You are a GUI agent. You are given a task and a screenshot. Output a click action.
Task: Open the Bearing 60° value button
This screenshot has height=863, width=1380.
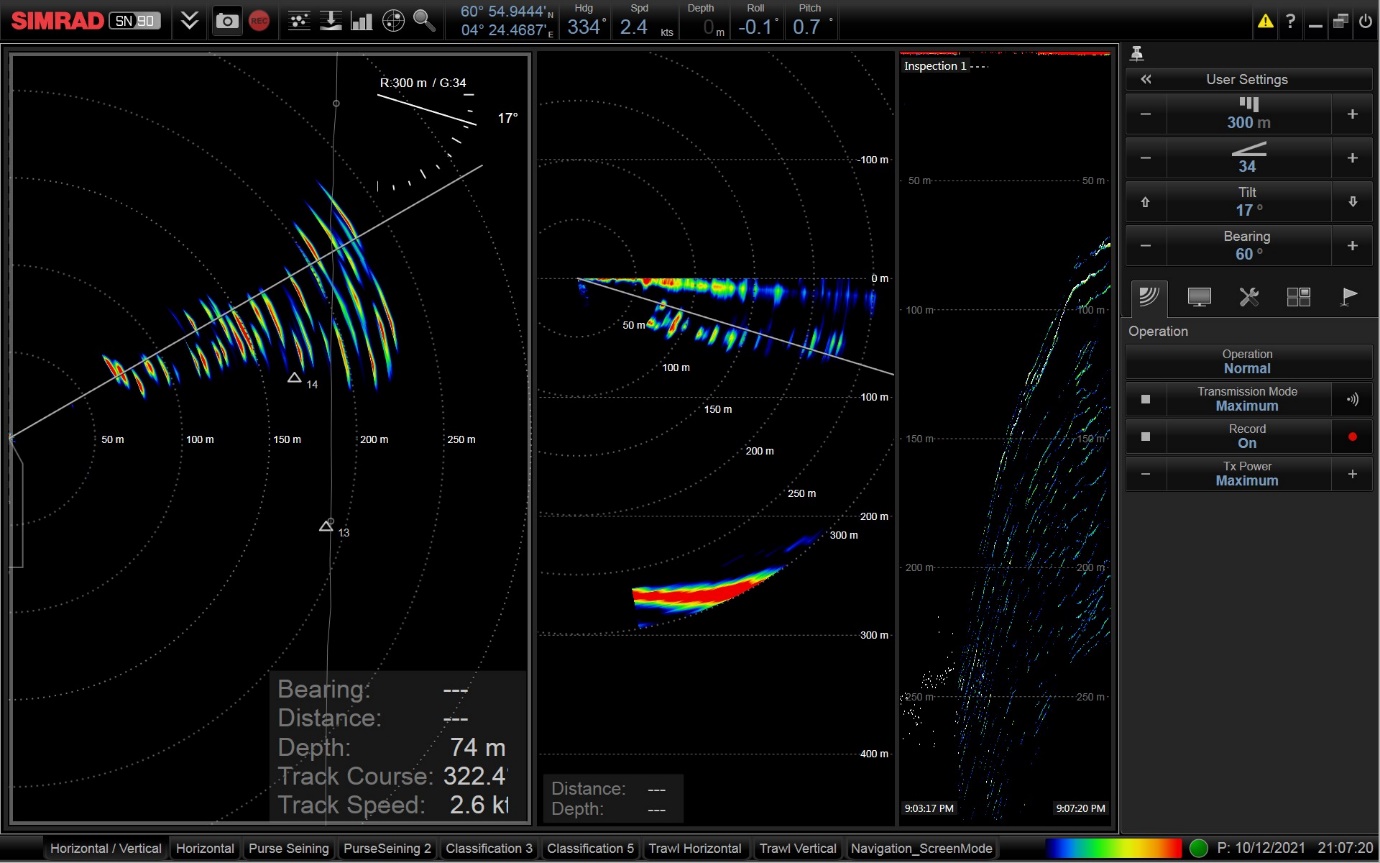tap(1248, 246)
